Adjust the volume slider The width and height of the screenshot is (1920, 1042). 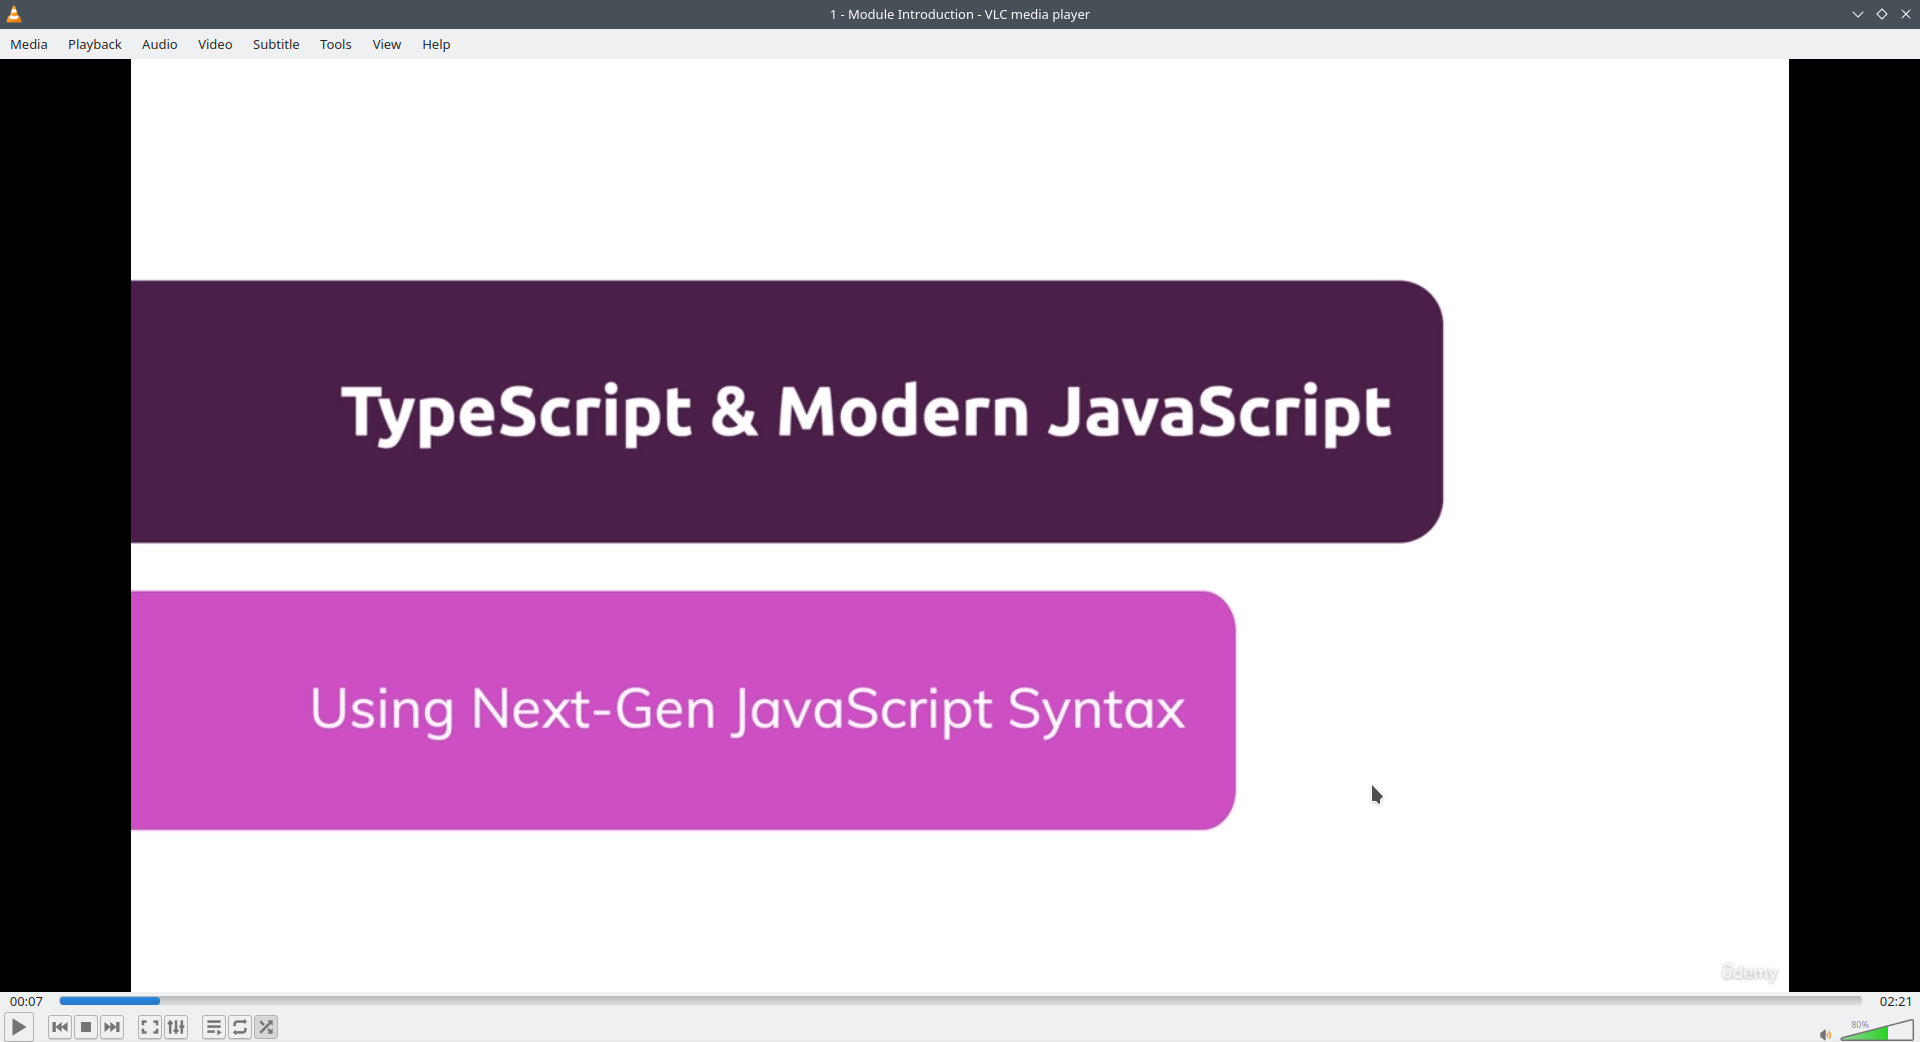point(1877,1030)
